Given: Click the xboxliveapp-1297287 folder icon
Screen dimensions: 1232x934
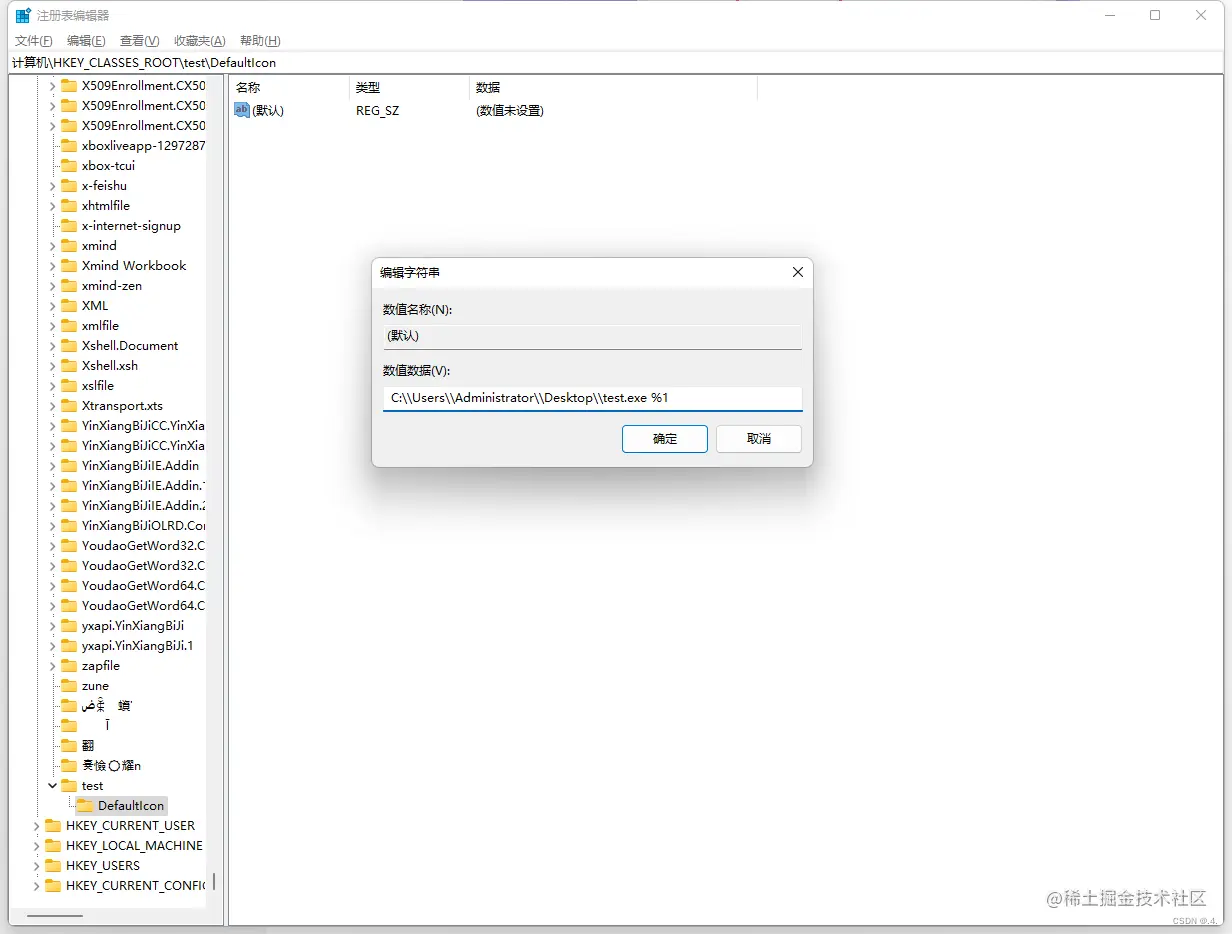Looking at the screenshot, I should [69, 146].
